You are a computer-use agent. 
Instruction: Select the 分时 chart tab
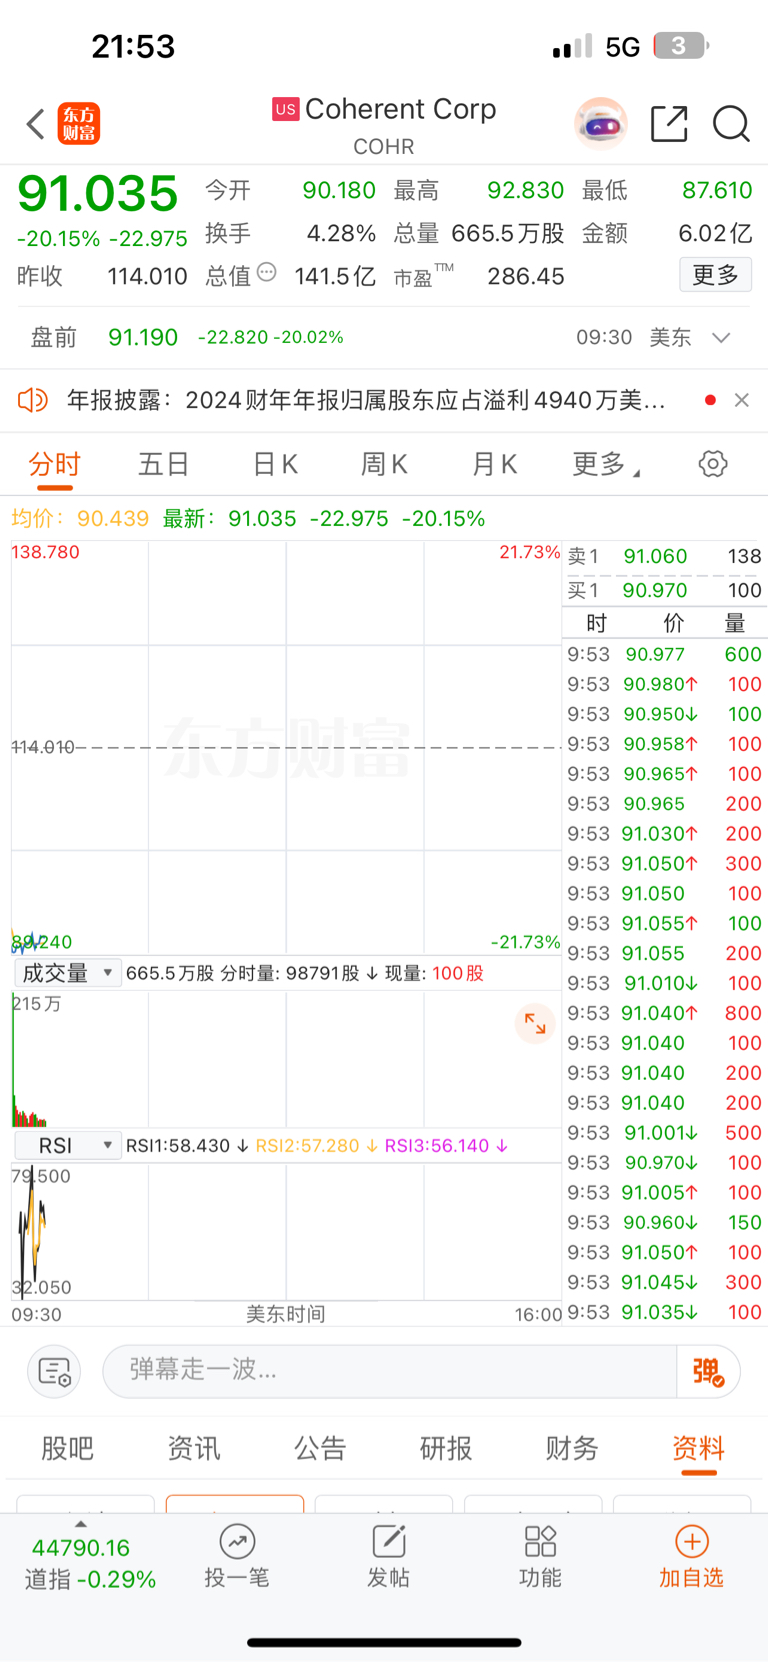pyautogui.click(x=54, y=465)
